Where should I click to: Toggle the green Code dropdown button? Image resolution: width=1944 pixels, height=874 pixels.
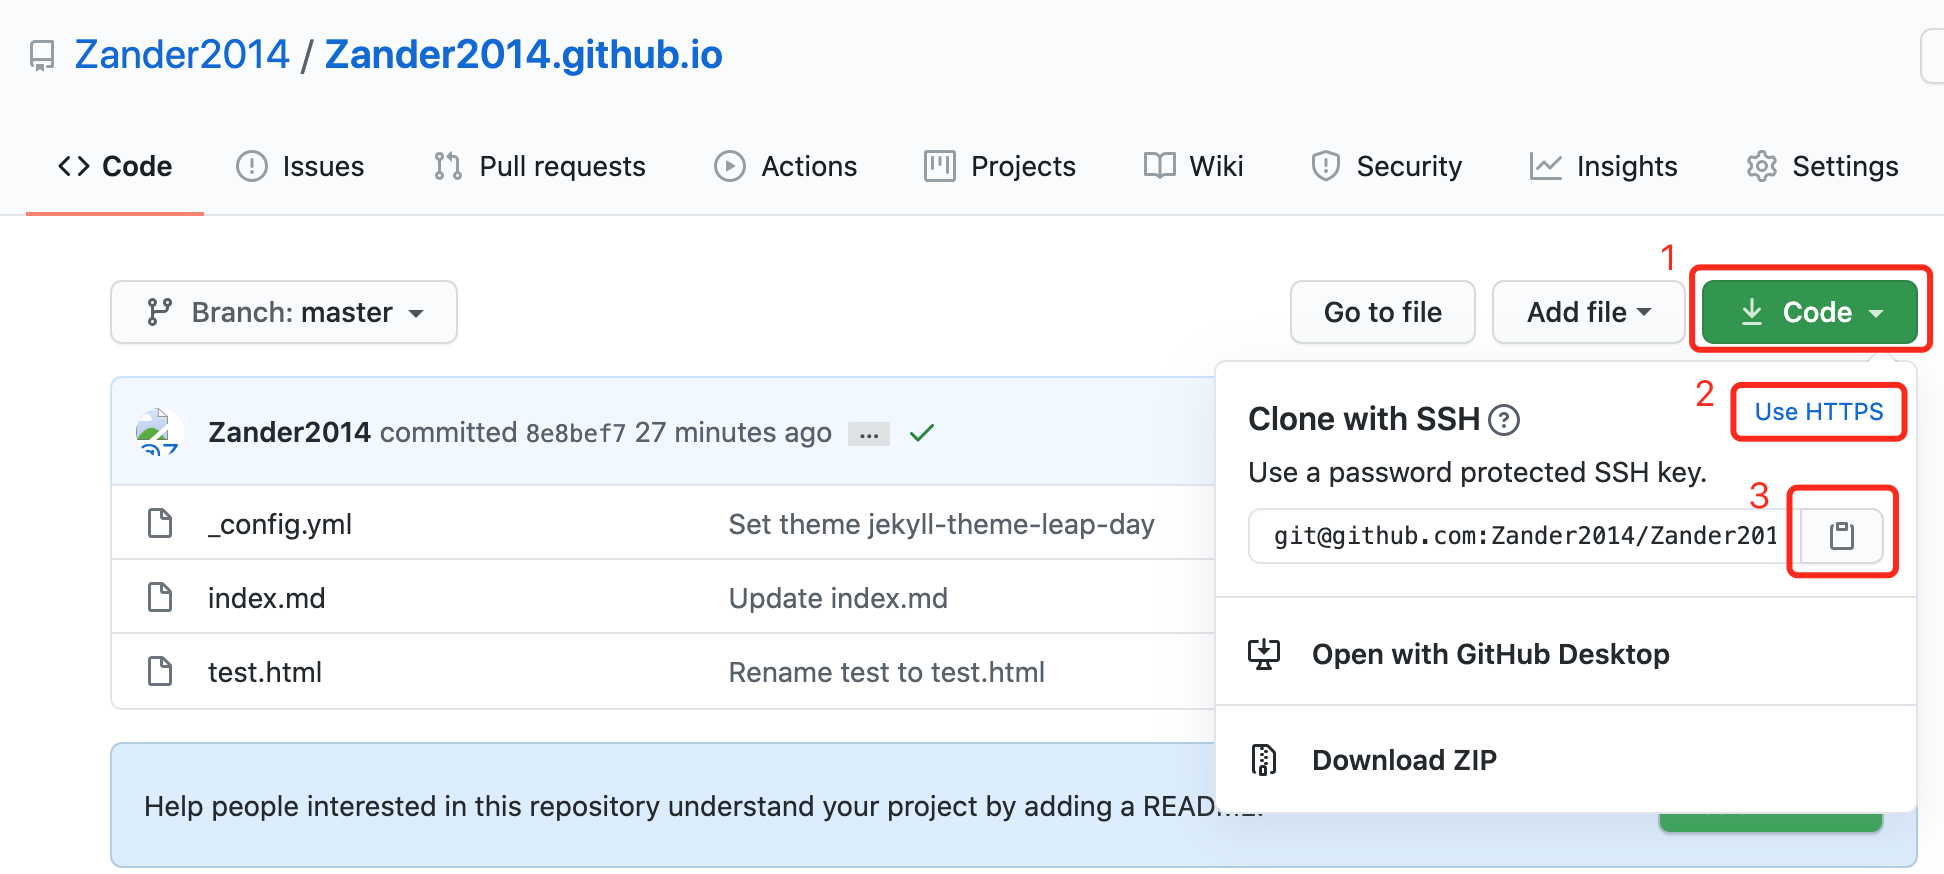tap(1809, 312)
